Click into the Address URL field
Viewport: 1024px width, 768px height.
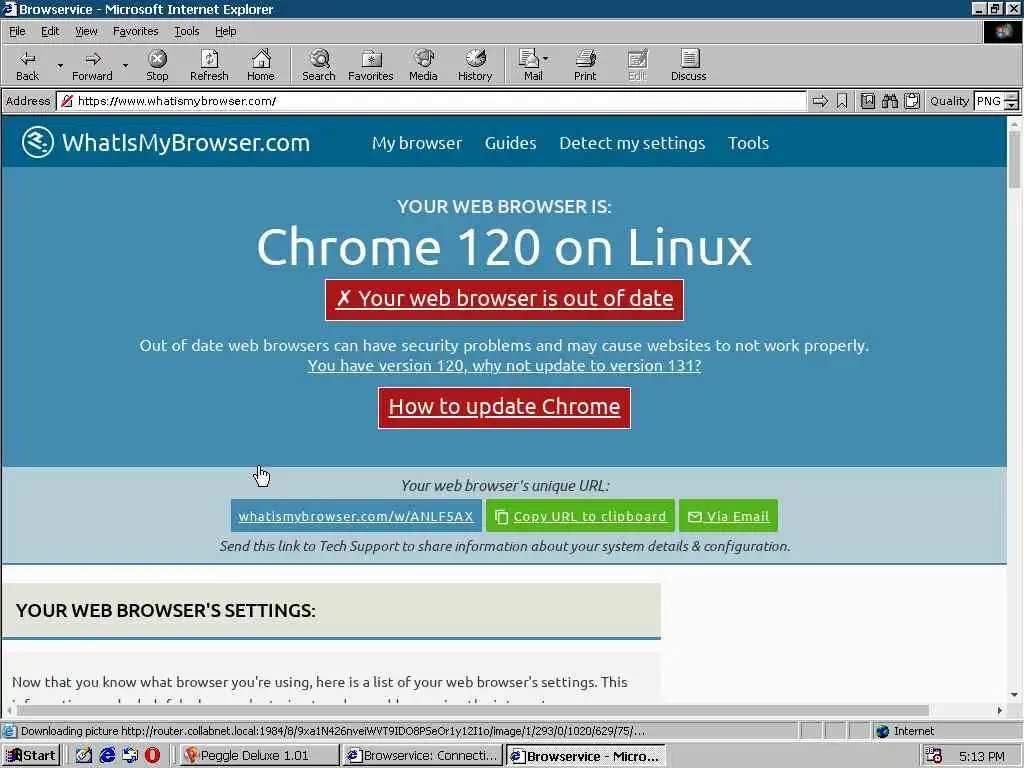[x=431, y=101]
